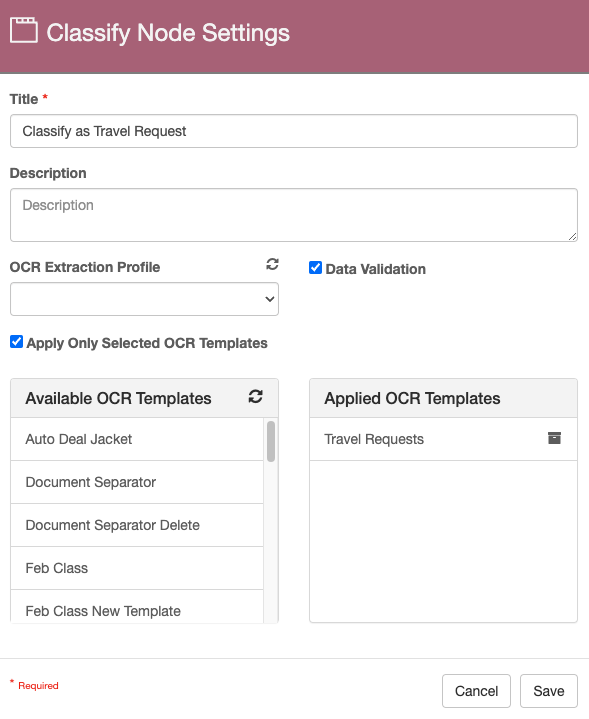Choose the Document Separator Delete template
This screenshot has width=589, height=719.
point(137,525)
